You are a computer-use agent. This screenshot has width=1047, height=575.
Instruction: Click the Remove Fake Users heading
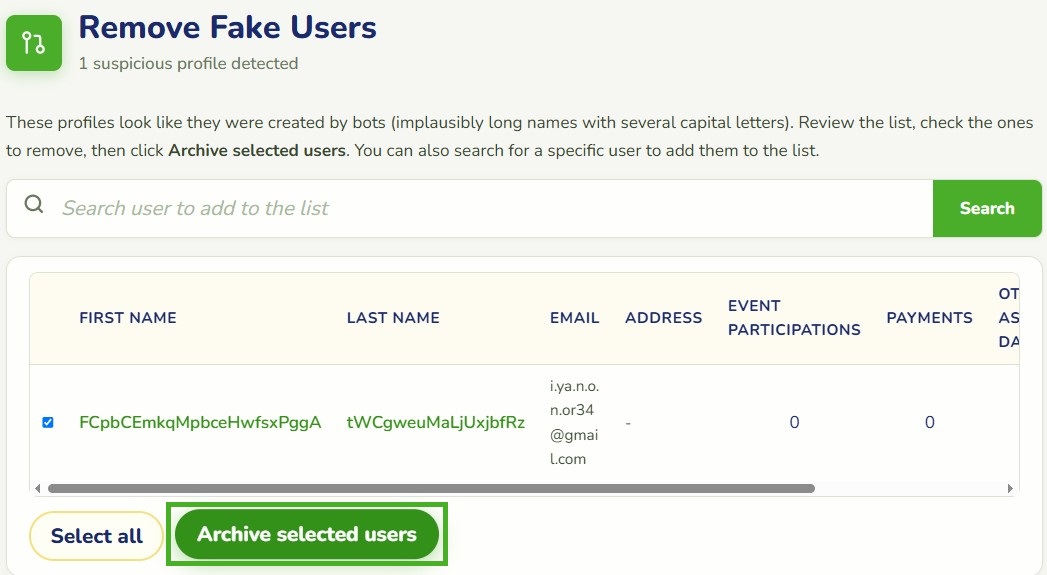pos(228,27)
